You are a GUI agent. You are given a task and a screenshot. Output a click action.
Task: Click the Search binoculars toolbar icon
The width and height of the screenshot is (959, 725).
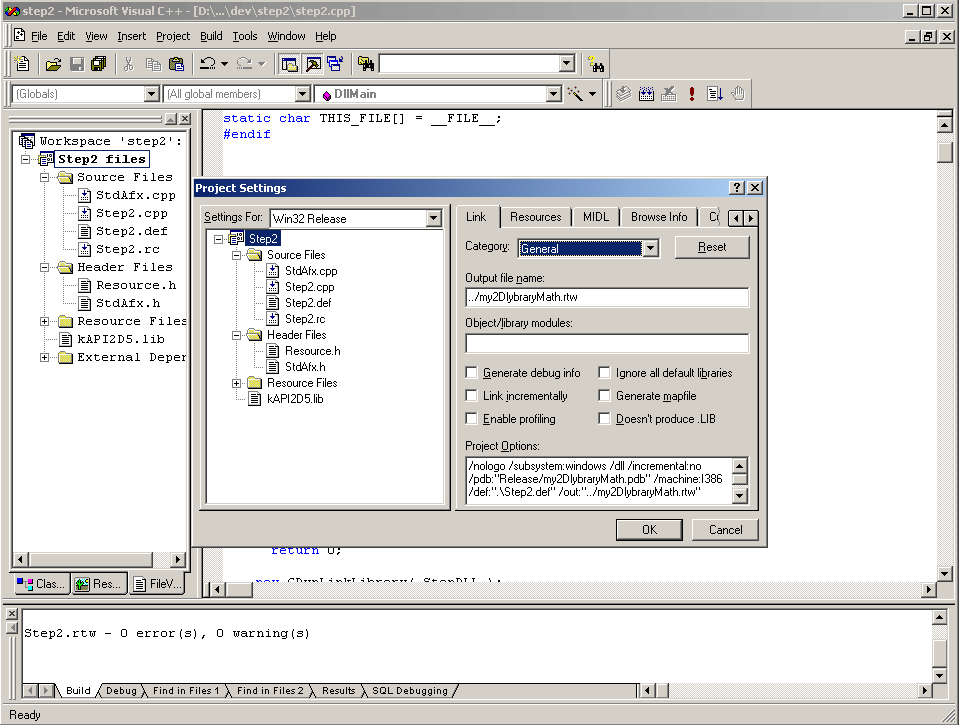pyautogui.click(x=596, y=64)
